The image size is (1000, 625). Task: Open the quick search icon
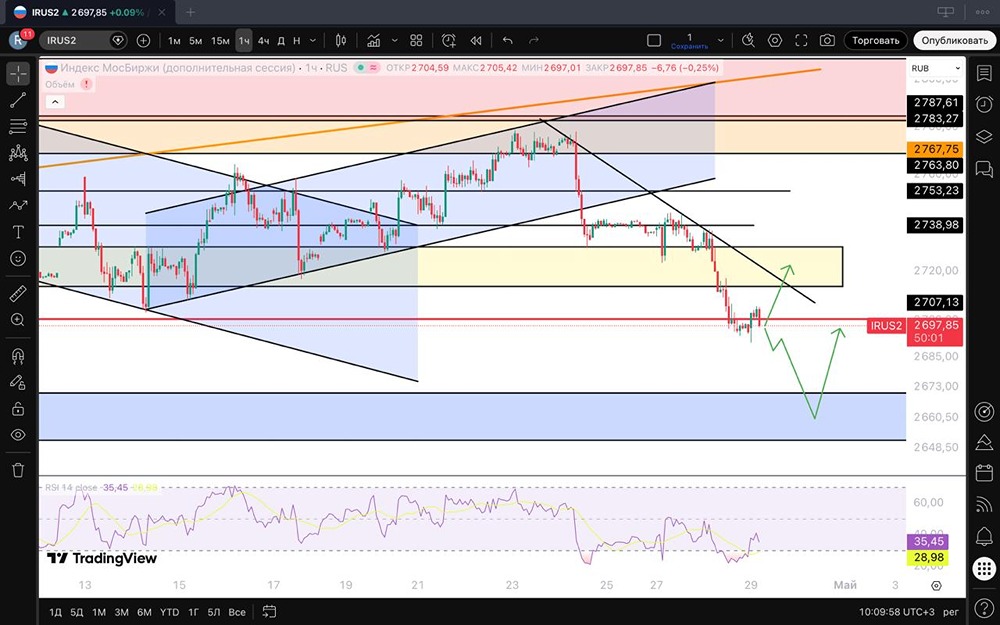[x=749, y=40]
